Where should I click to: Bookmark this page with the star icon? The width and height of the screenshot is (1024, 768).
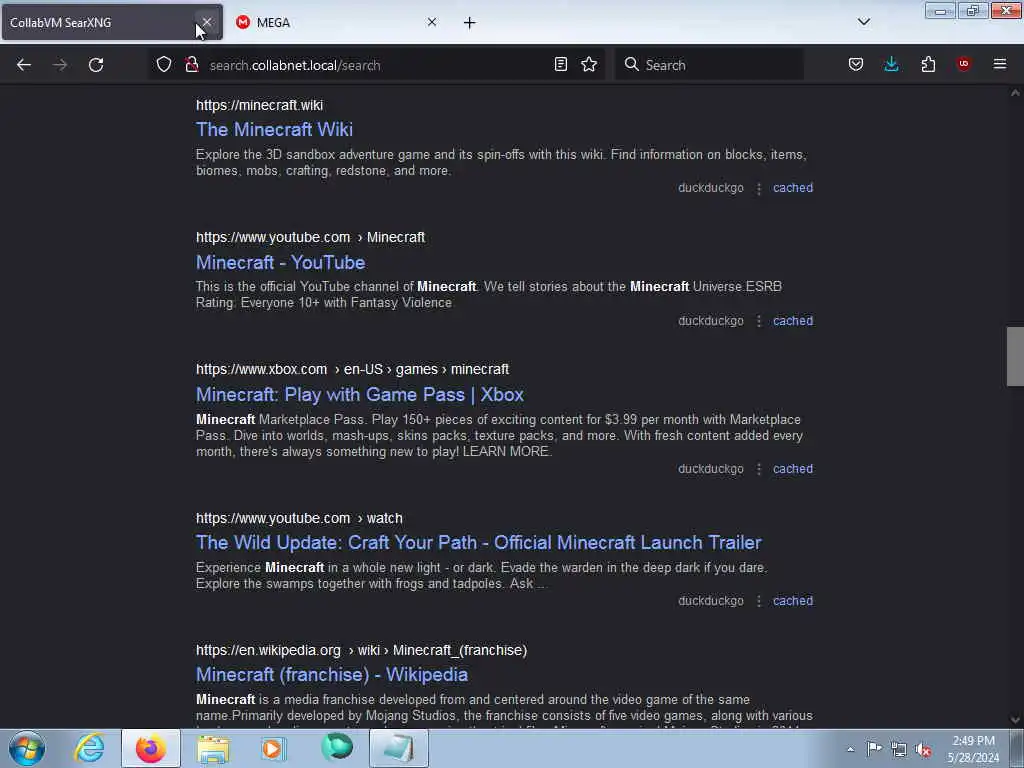(x=589, y=65)
